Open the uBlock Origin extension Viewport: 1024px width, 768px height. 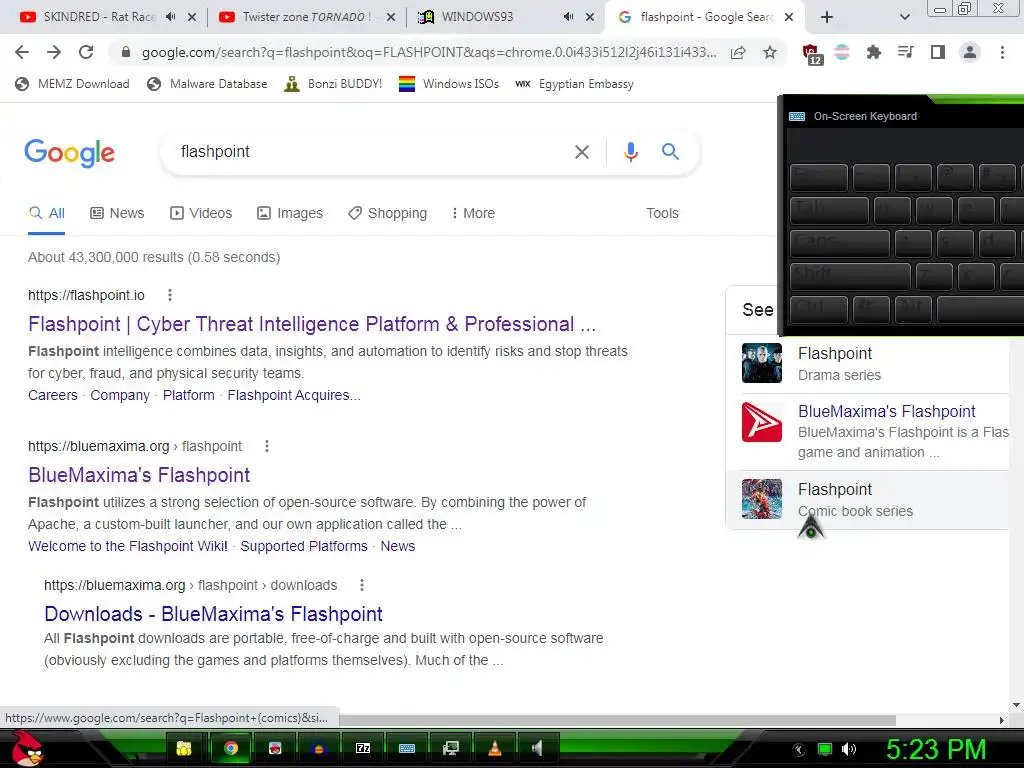[812, 54]
